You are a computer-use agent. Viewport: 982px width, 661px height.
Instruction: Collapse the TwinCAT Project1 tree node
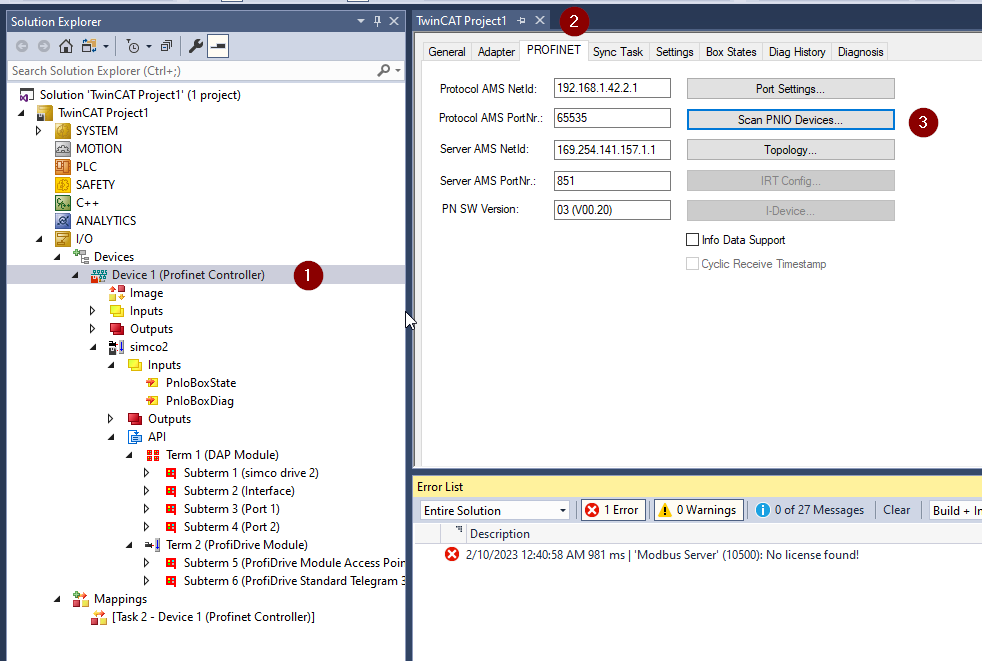coord(22,113)
